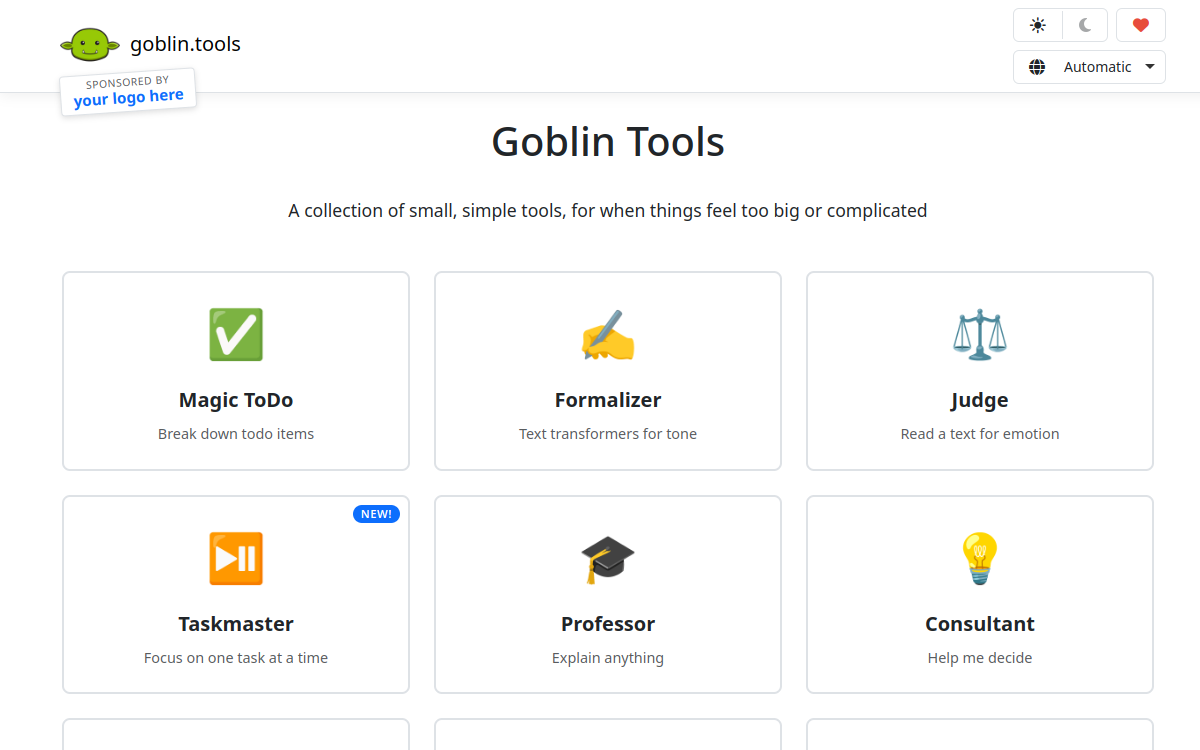Click 'Read a text for emotion' text
The height and width of the screenshot is (750, 1200).
[x=980, y=434]
